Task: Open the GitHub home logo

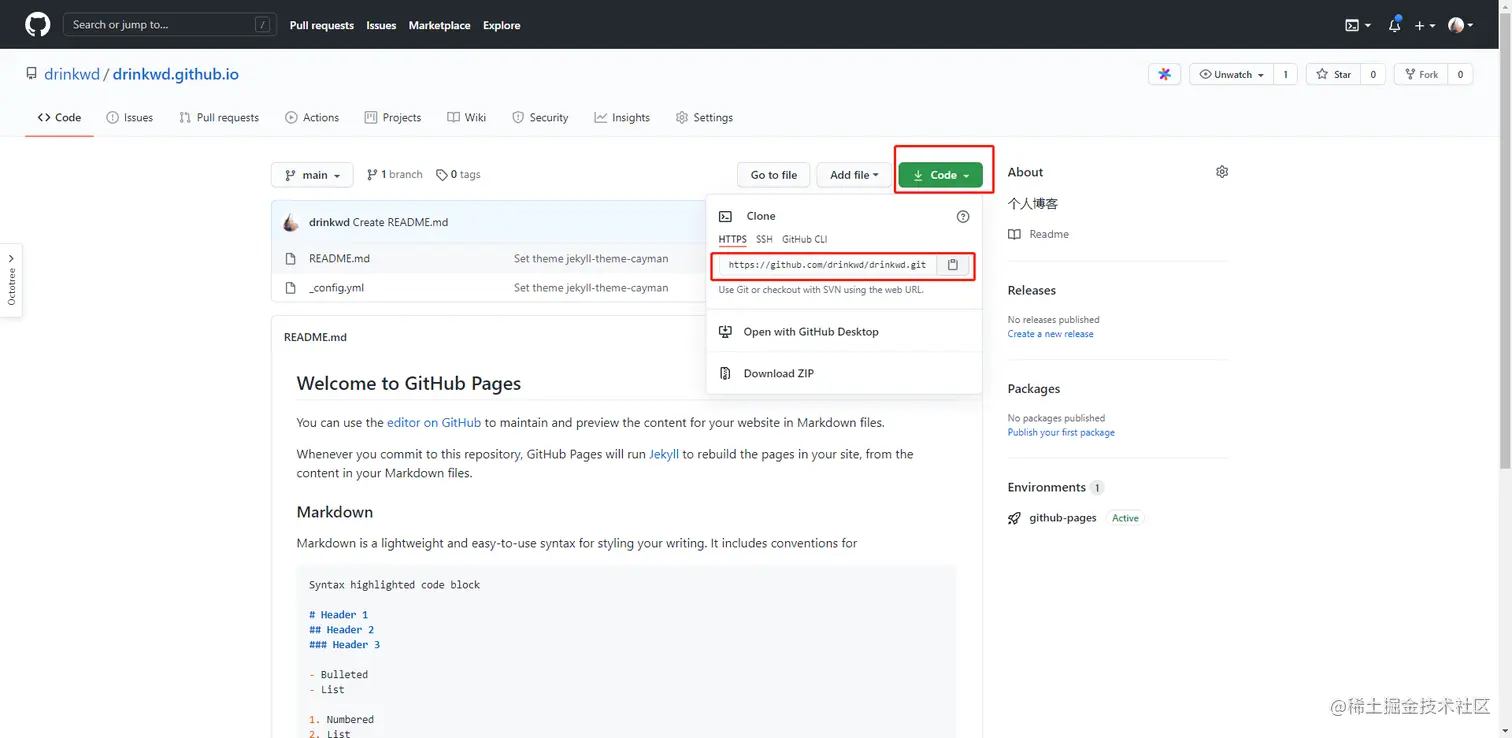Action: (38, 25)
